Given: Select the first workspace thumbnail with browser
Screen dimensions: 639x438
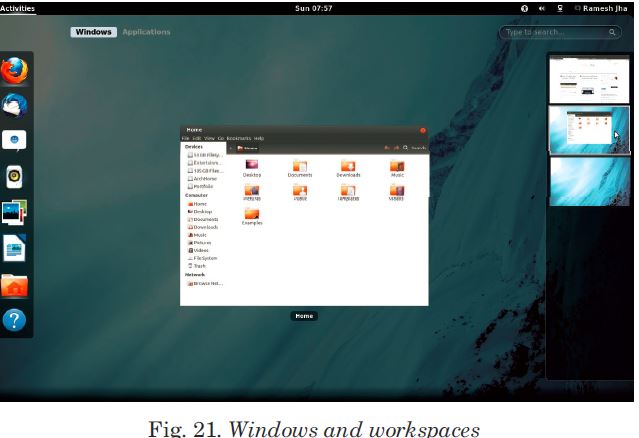Looking at the screenshot, I should pos(589,79).
